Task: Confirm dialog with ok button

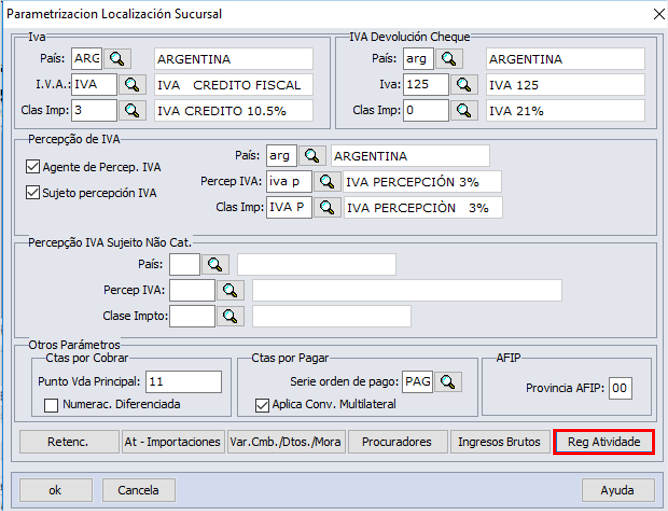Action: (55, 490)
